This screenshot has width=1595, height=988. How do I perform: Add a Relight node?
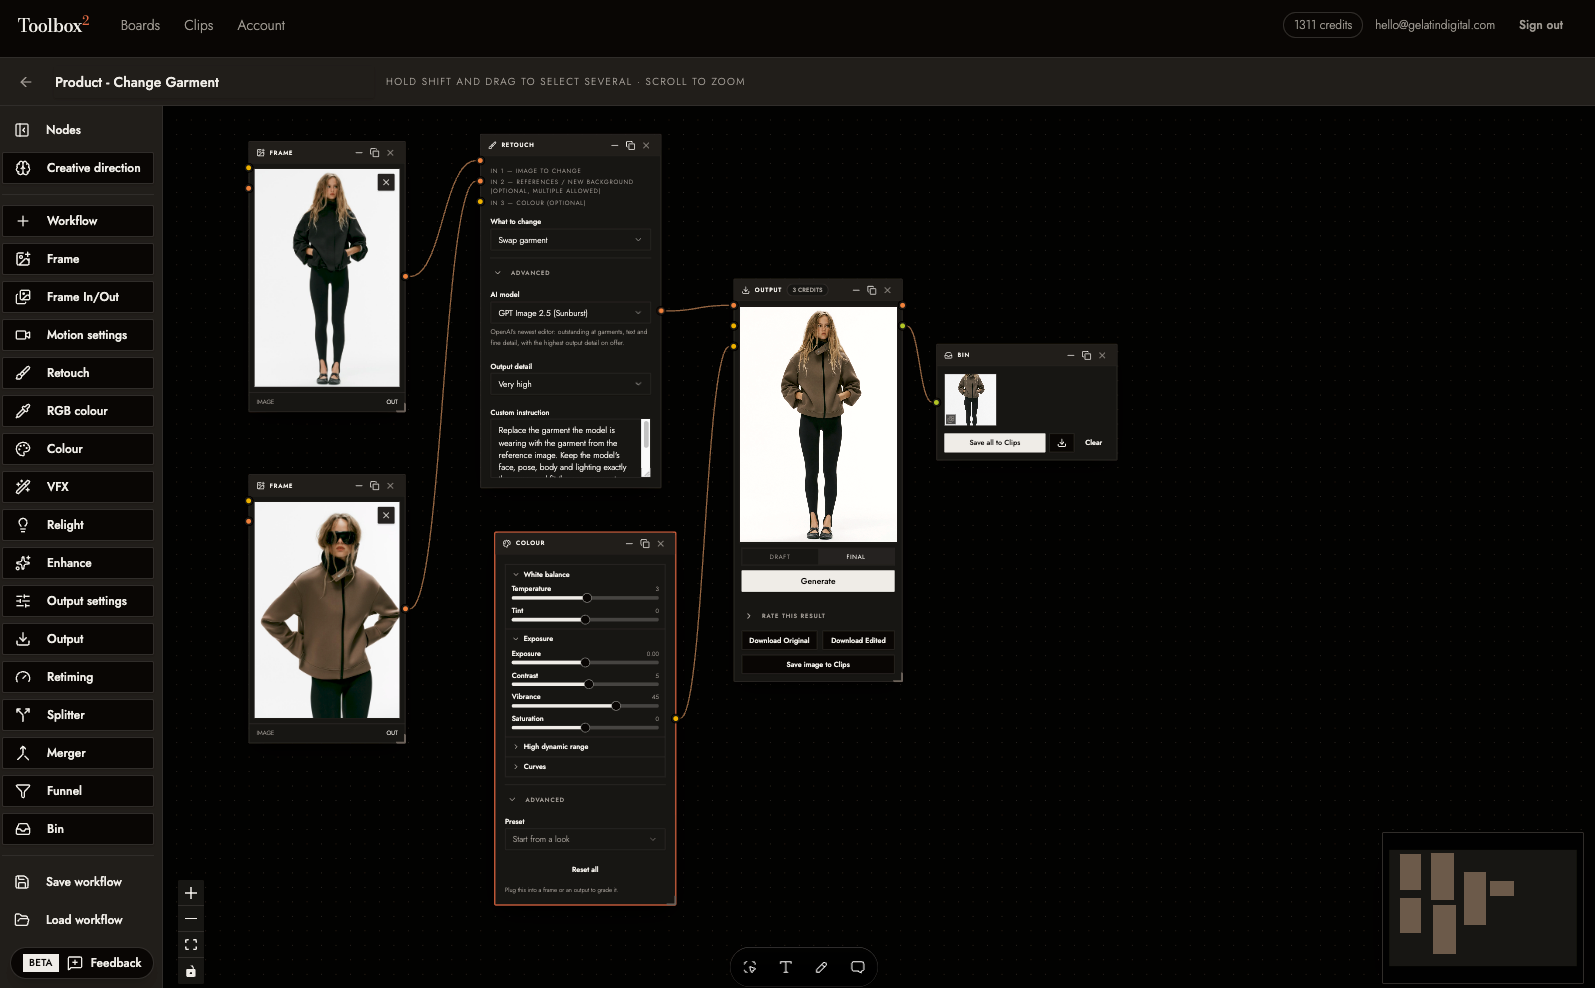[x=78, y=525]
